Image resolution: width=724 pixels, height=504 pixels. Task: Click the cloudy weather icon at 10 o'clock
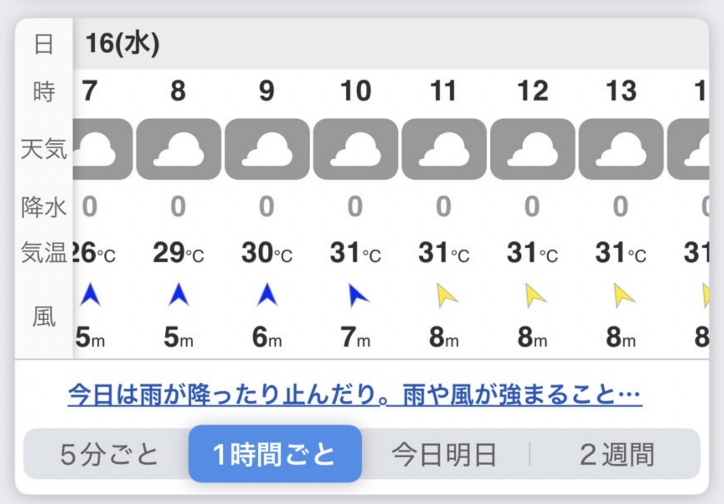(356, 149)
